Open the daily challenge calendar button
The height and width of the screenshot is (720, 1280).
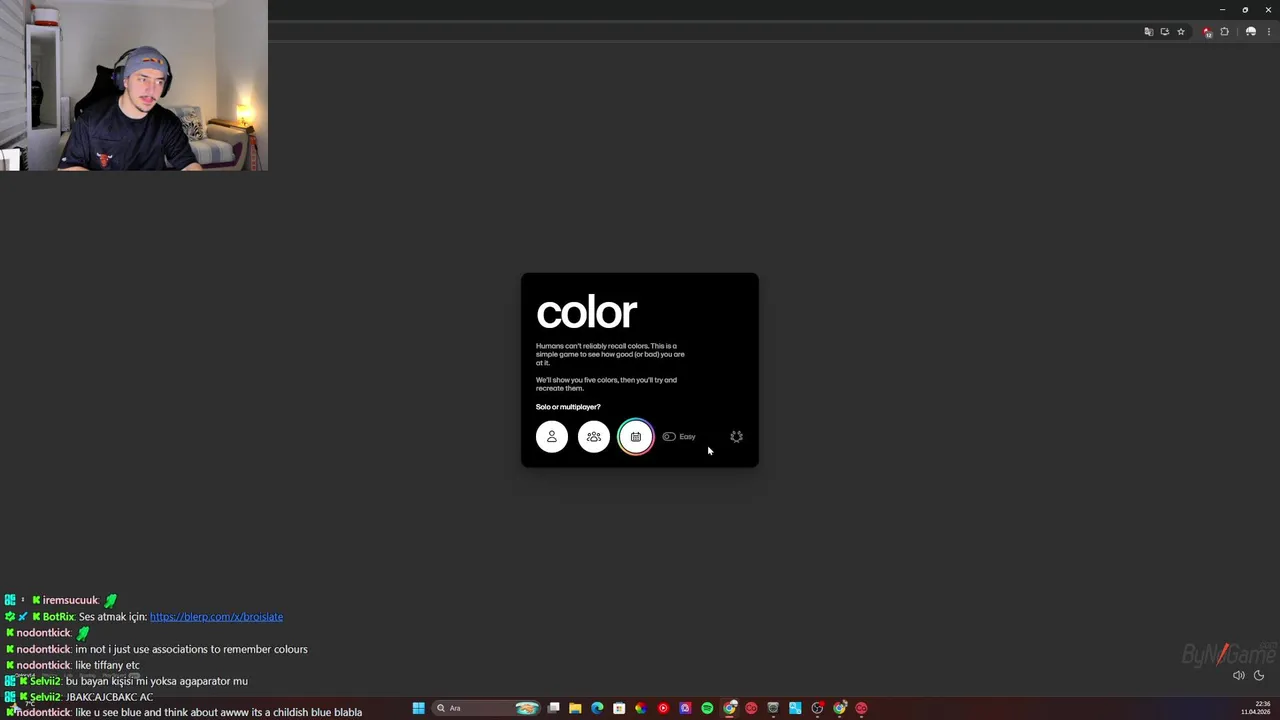(636, 437)
